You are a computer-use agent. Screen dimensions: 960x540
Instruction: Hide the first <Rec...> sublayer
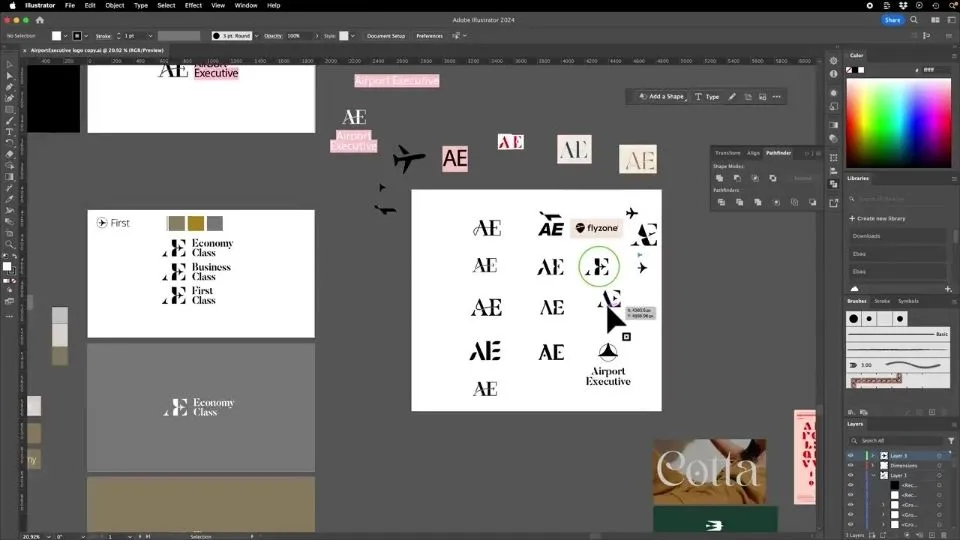[x=850, y=485]
